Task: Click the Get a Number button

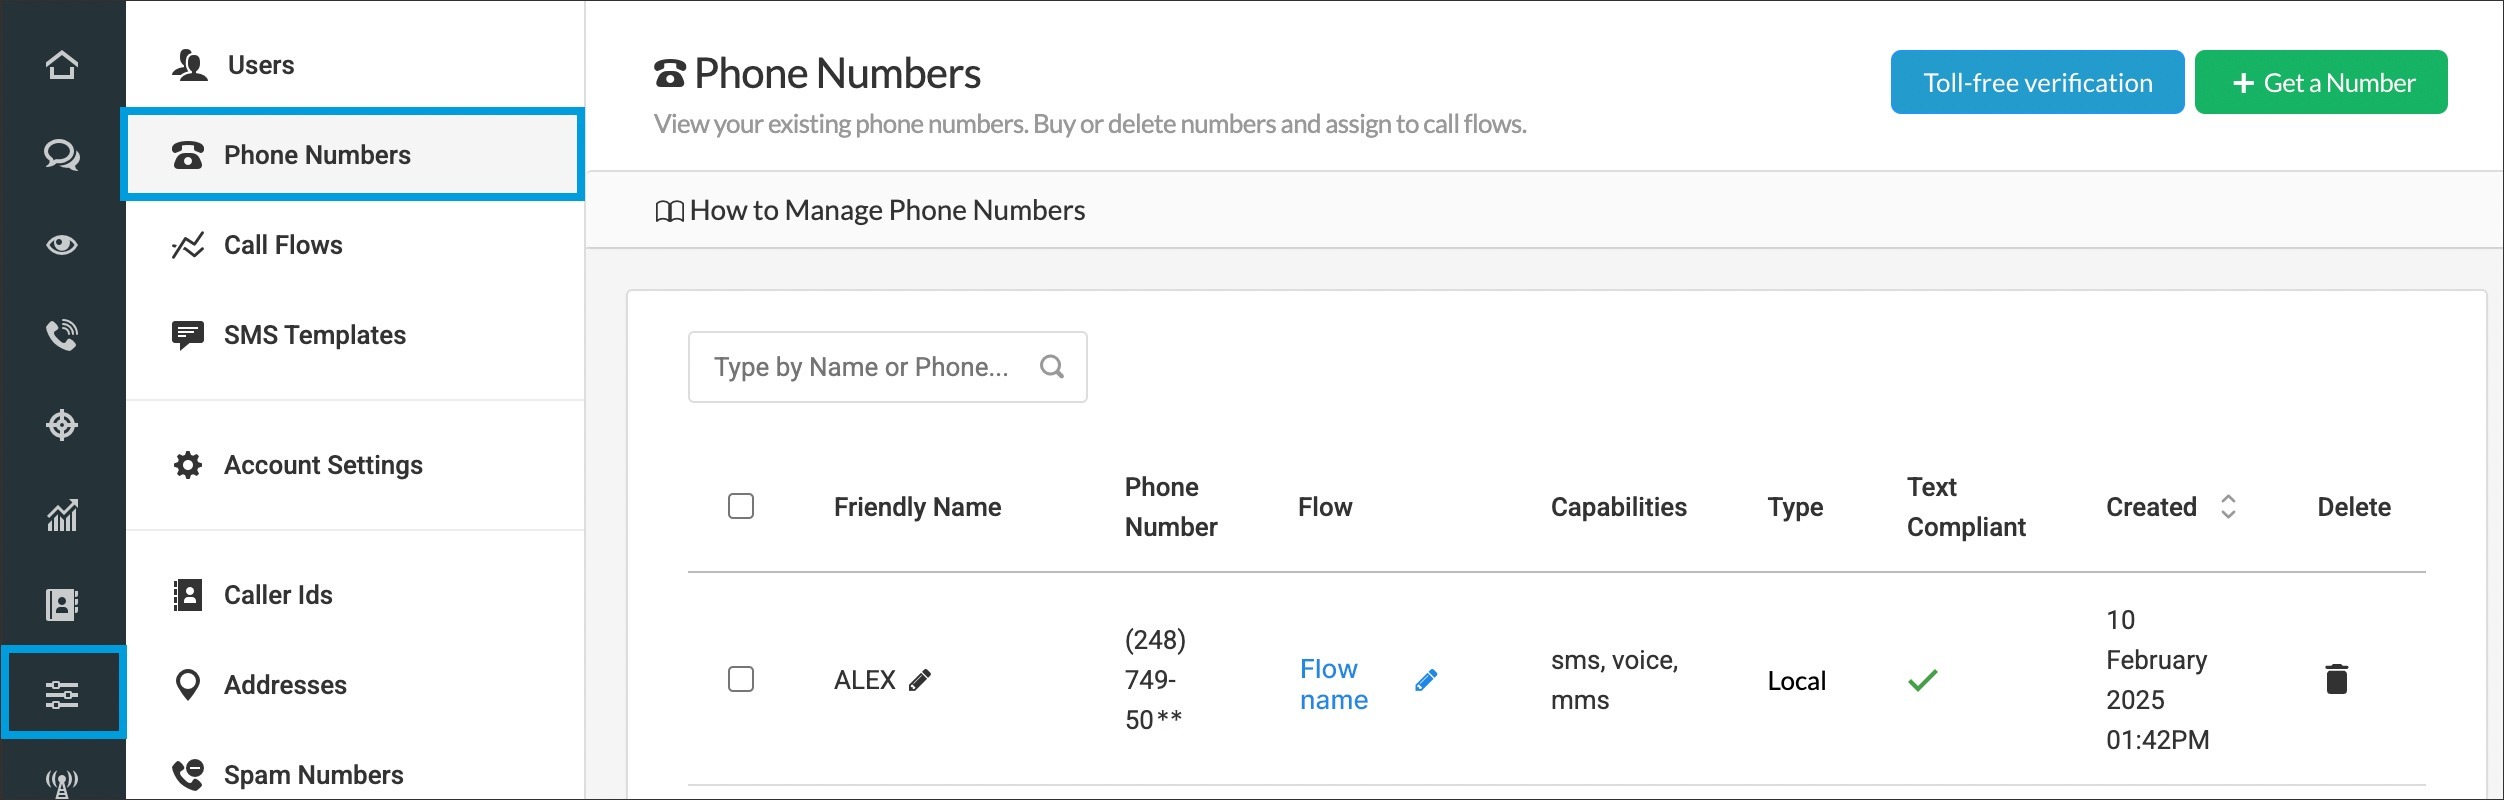Action: tap(2320, 82)
